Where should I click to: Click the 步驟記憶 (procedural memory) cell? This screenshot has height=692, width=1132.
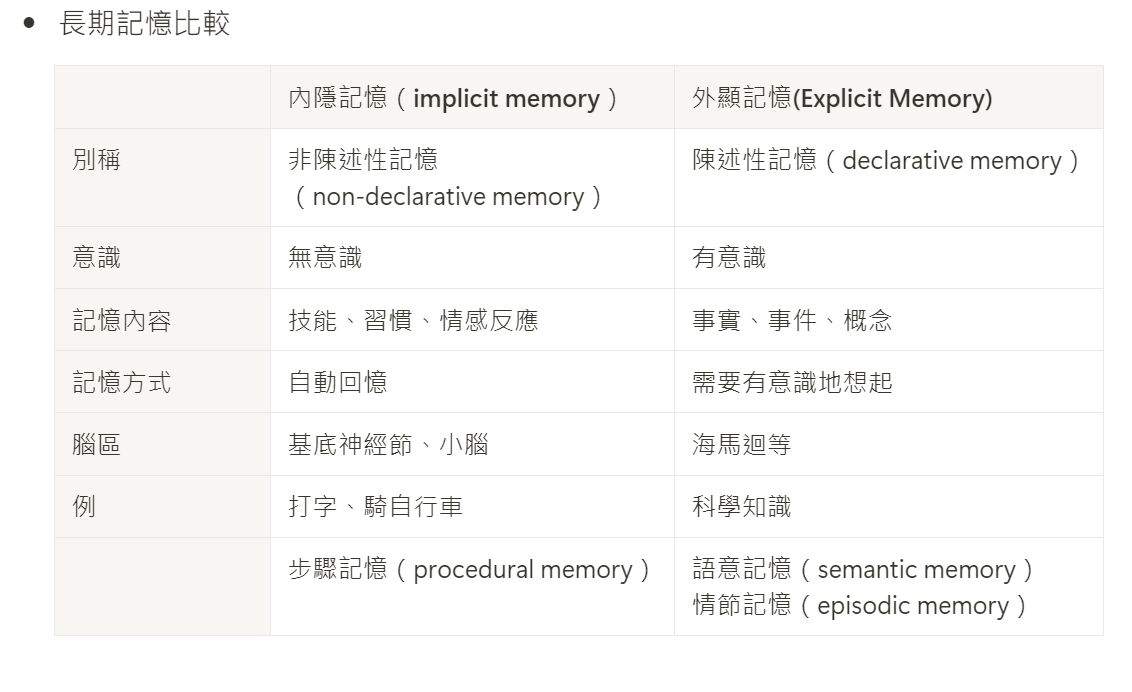coord(469,570)
